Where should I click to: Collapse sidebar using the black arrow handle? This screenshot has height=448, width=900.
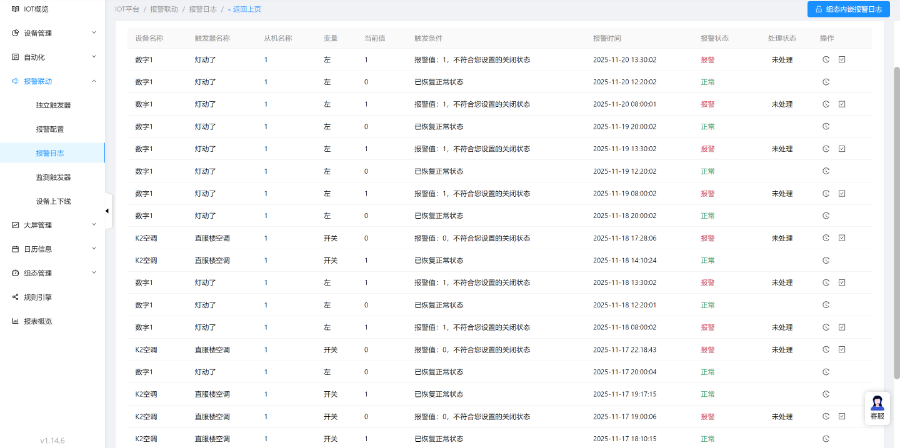pos(107,210)
